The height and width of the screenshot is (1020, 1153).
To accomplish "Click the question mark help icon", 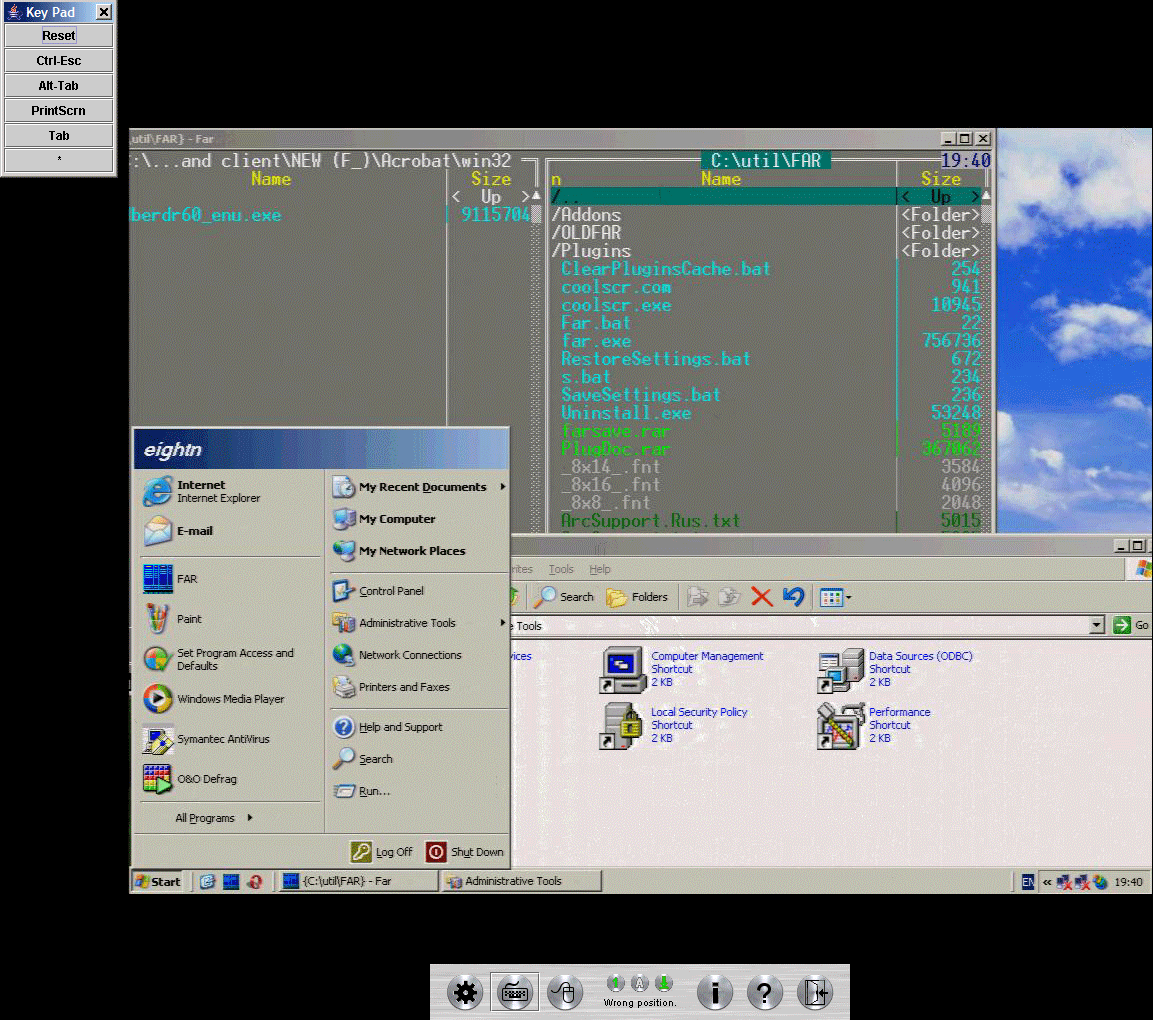I will pos(764,993).
